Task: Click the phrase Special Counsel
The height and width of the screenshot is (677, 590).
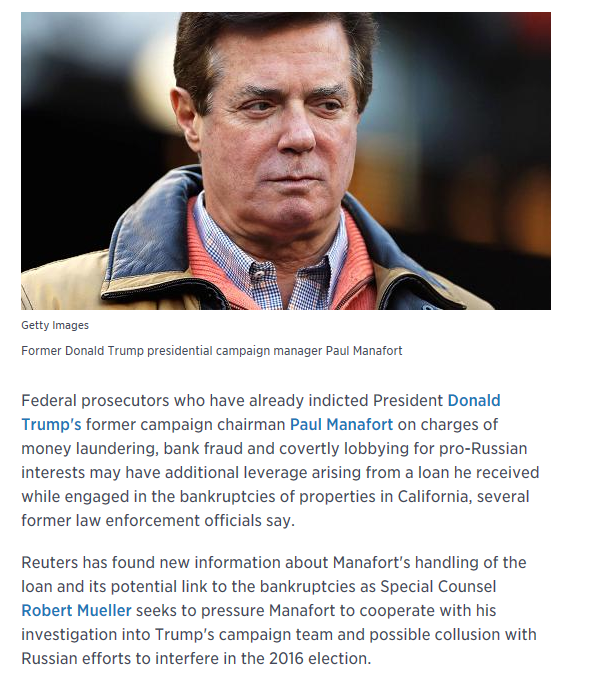Action: pyautogui.click(x=438, y=587)
